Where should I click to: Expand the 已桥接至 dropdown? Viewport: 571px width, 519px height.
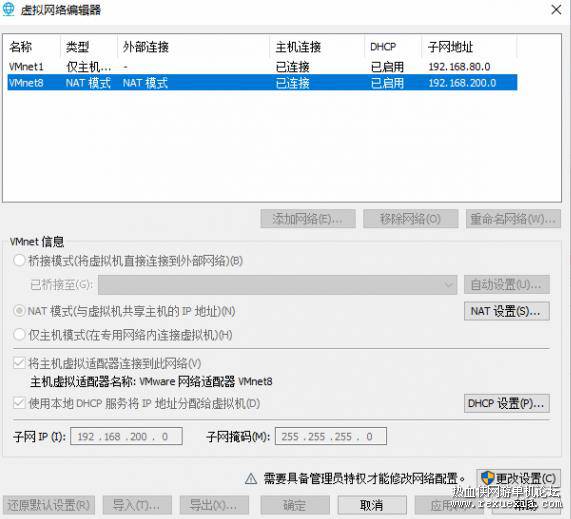tap(277, 284)
